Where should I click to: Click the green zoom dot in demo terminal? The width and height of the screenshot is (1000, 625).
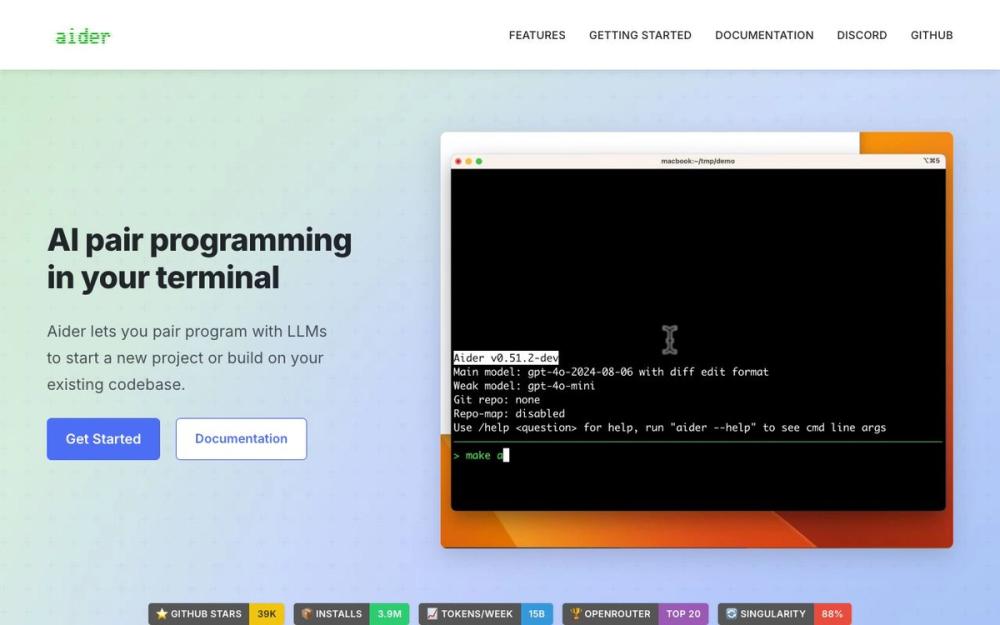pyautogui.click(x=479, y=161)
